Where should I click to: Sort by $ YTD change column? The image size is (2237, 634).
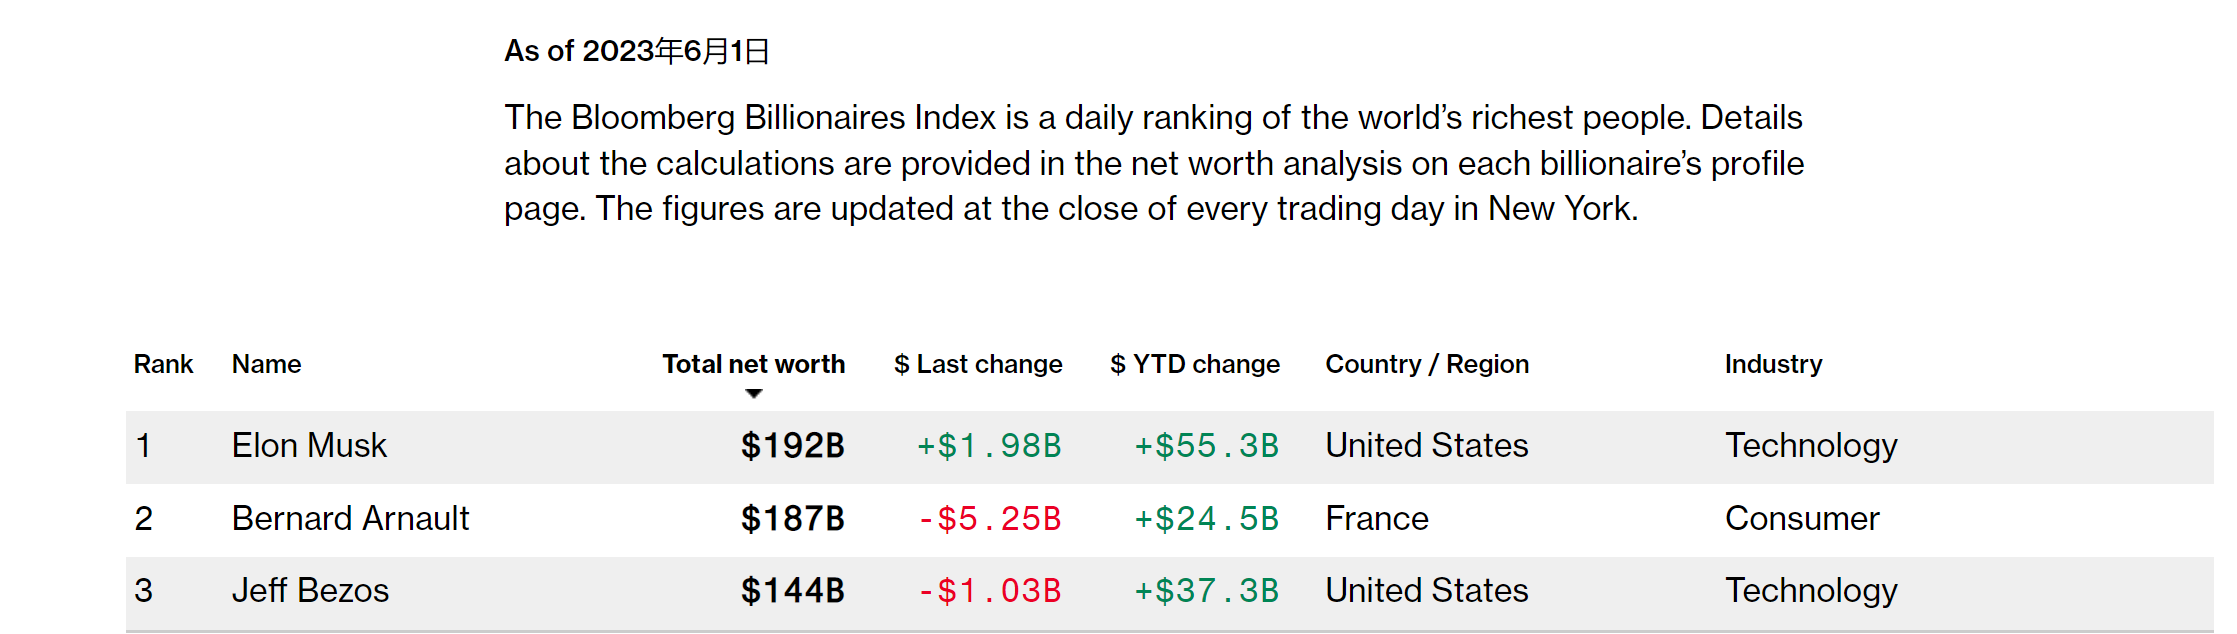[1194, 364]
